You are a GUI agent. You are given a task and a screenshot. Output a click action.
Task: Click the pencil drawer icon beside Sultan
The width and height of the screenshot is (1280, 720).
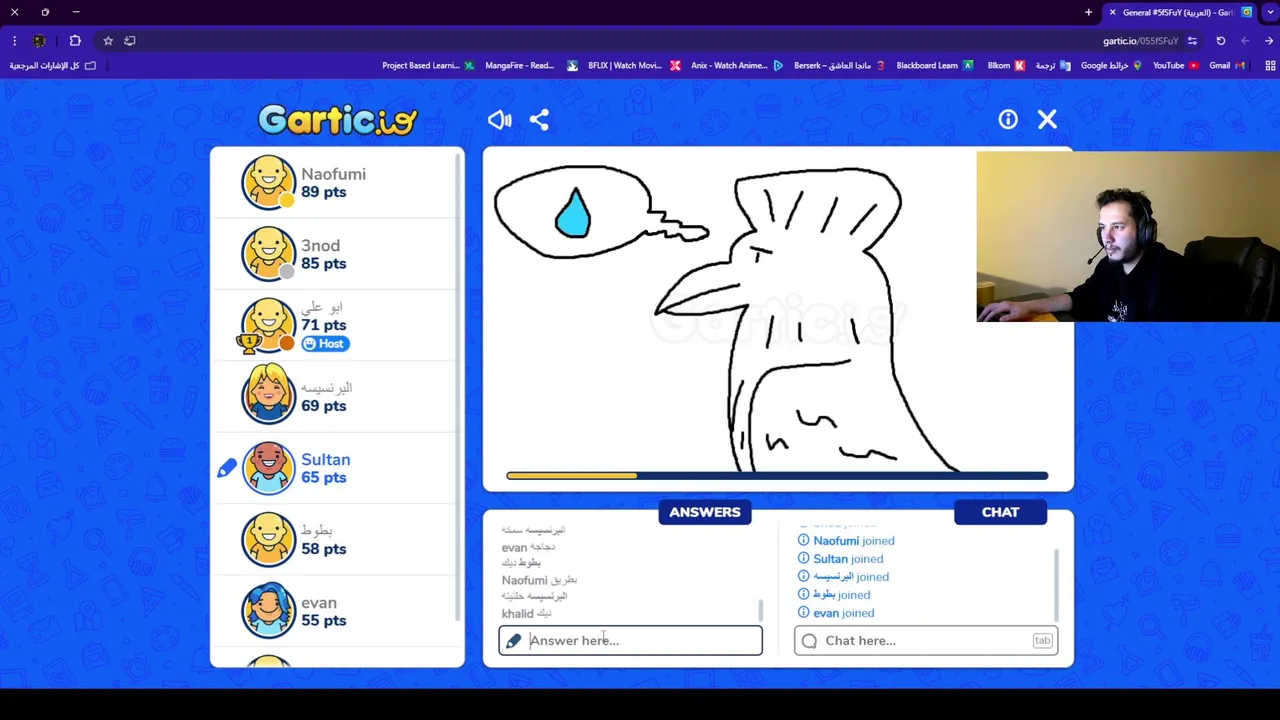pyautogui.click(x=227, y=468)
